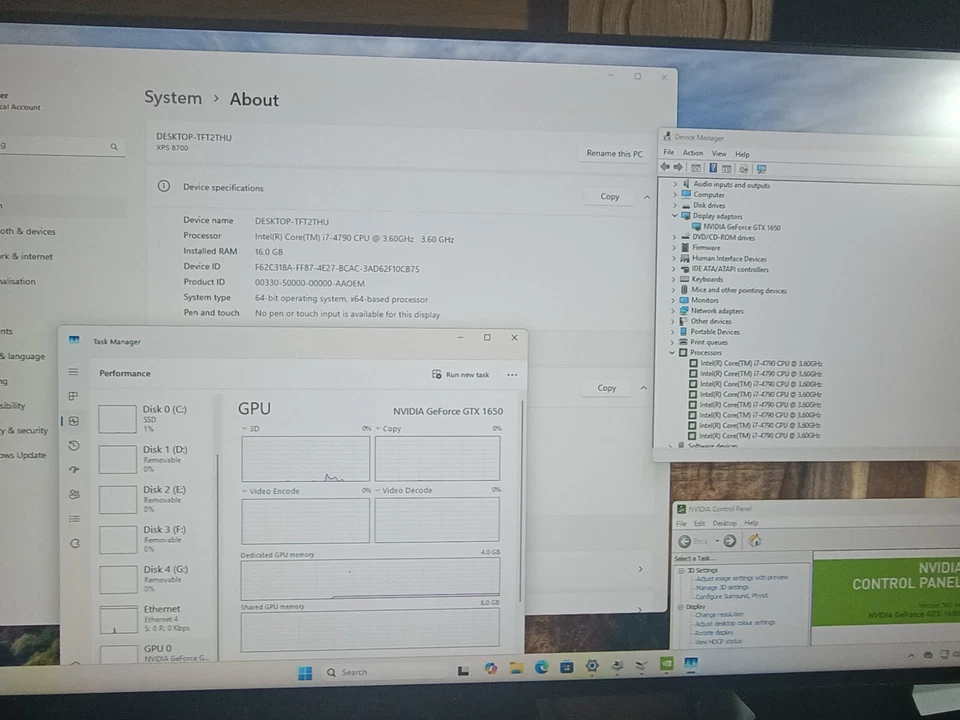Expand Keyboards node in Device Manager
This screenshot has width=960, height=720.
[673, 279]
